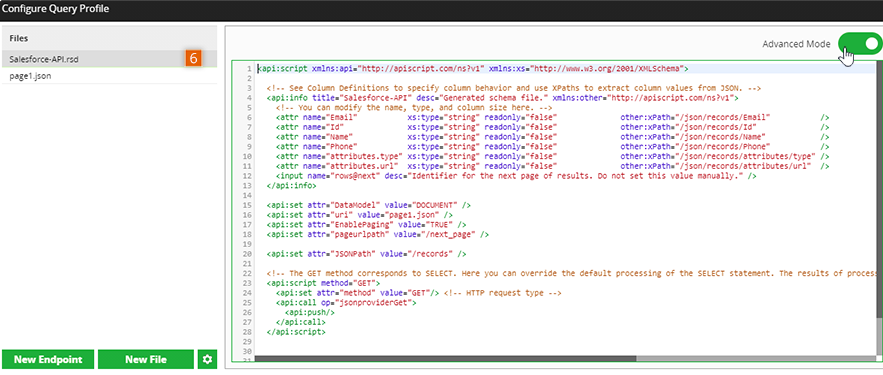This screenshot has height=375, width=883.
Task: Click the attr name="attributes.url" line
Action: click(x=552, y=166)
